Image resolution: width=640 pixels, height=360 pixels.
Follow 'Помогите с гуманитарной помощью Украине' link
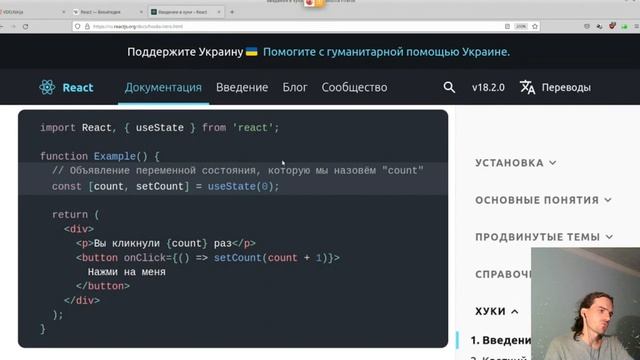pyautogui.click(x=386, y=52)
